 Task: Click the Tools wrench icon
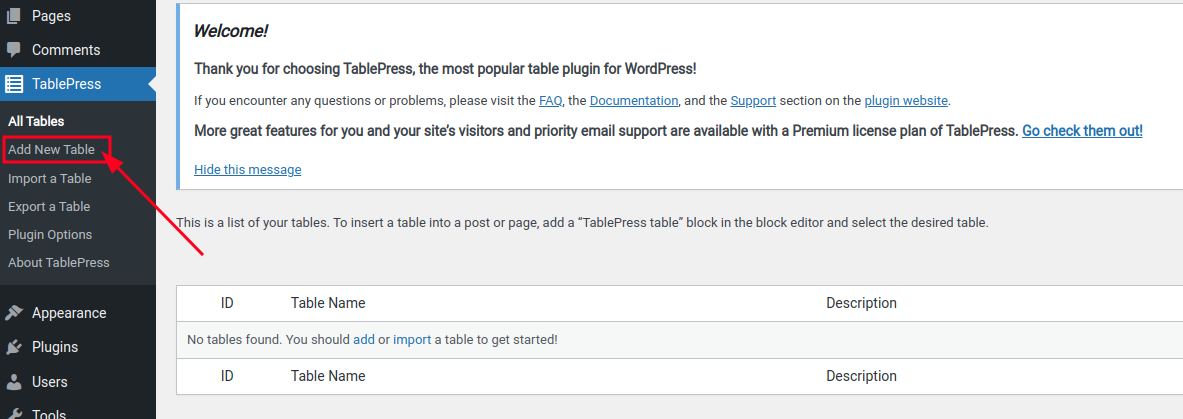click(14, 414)
